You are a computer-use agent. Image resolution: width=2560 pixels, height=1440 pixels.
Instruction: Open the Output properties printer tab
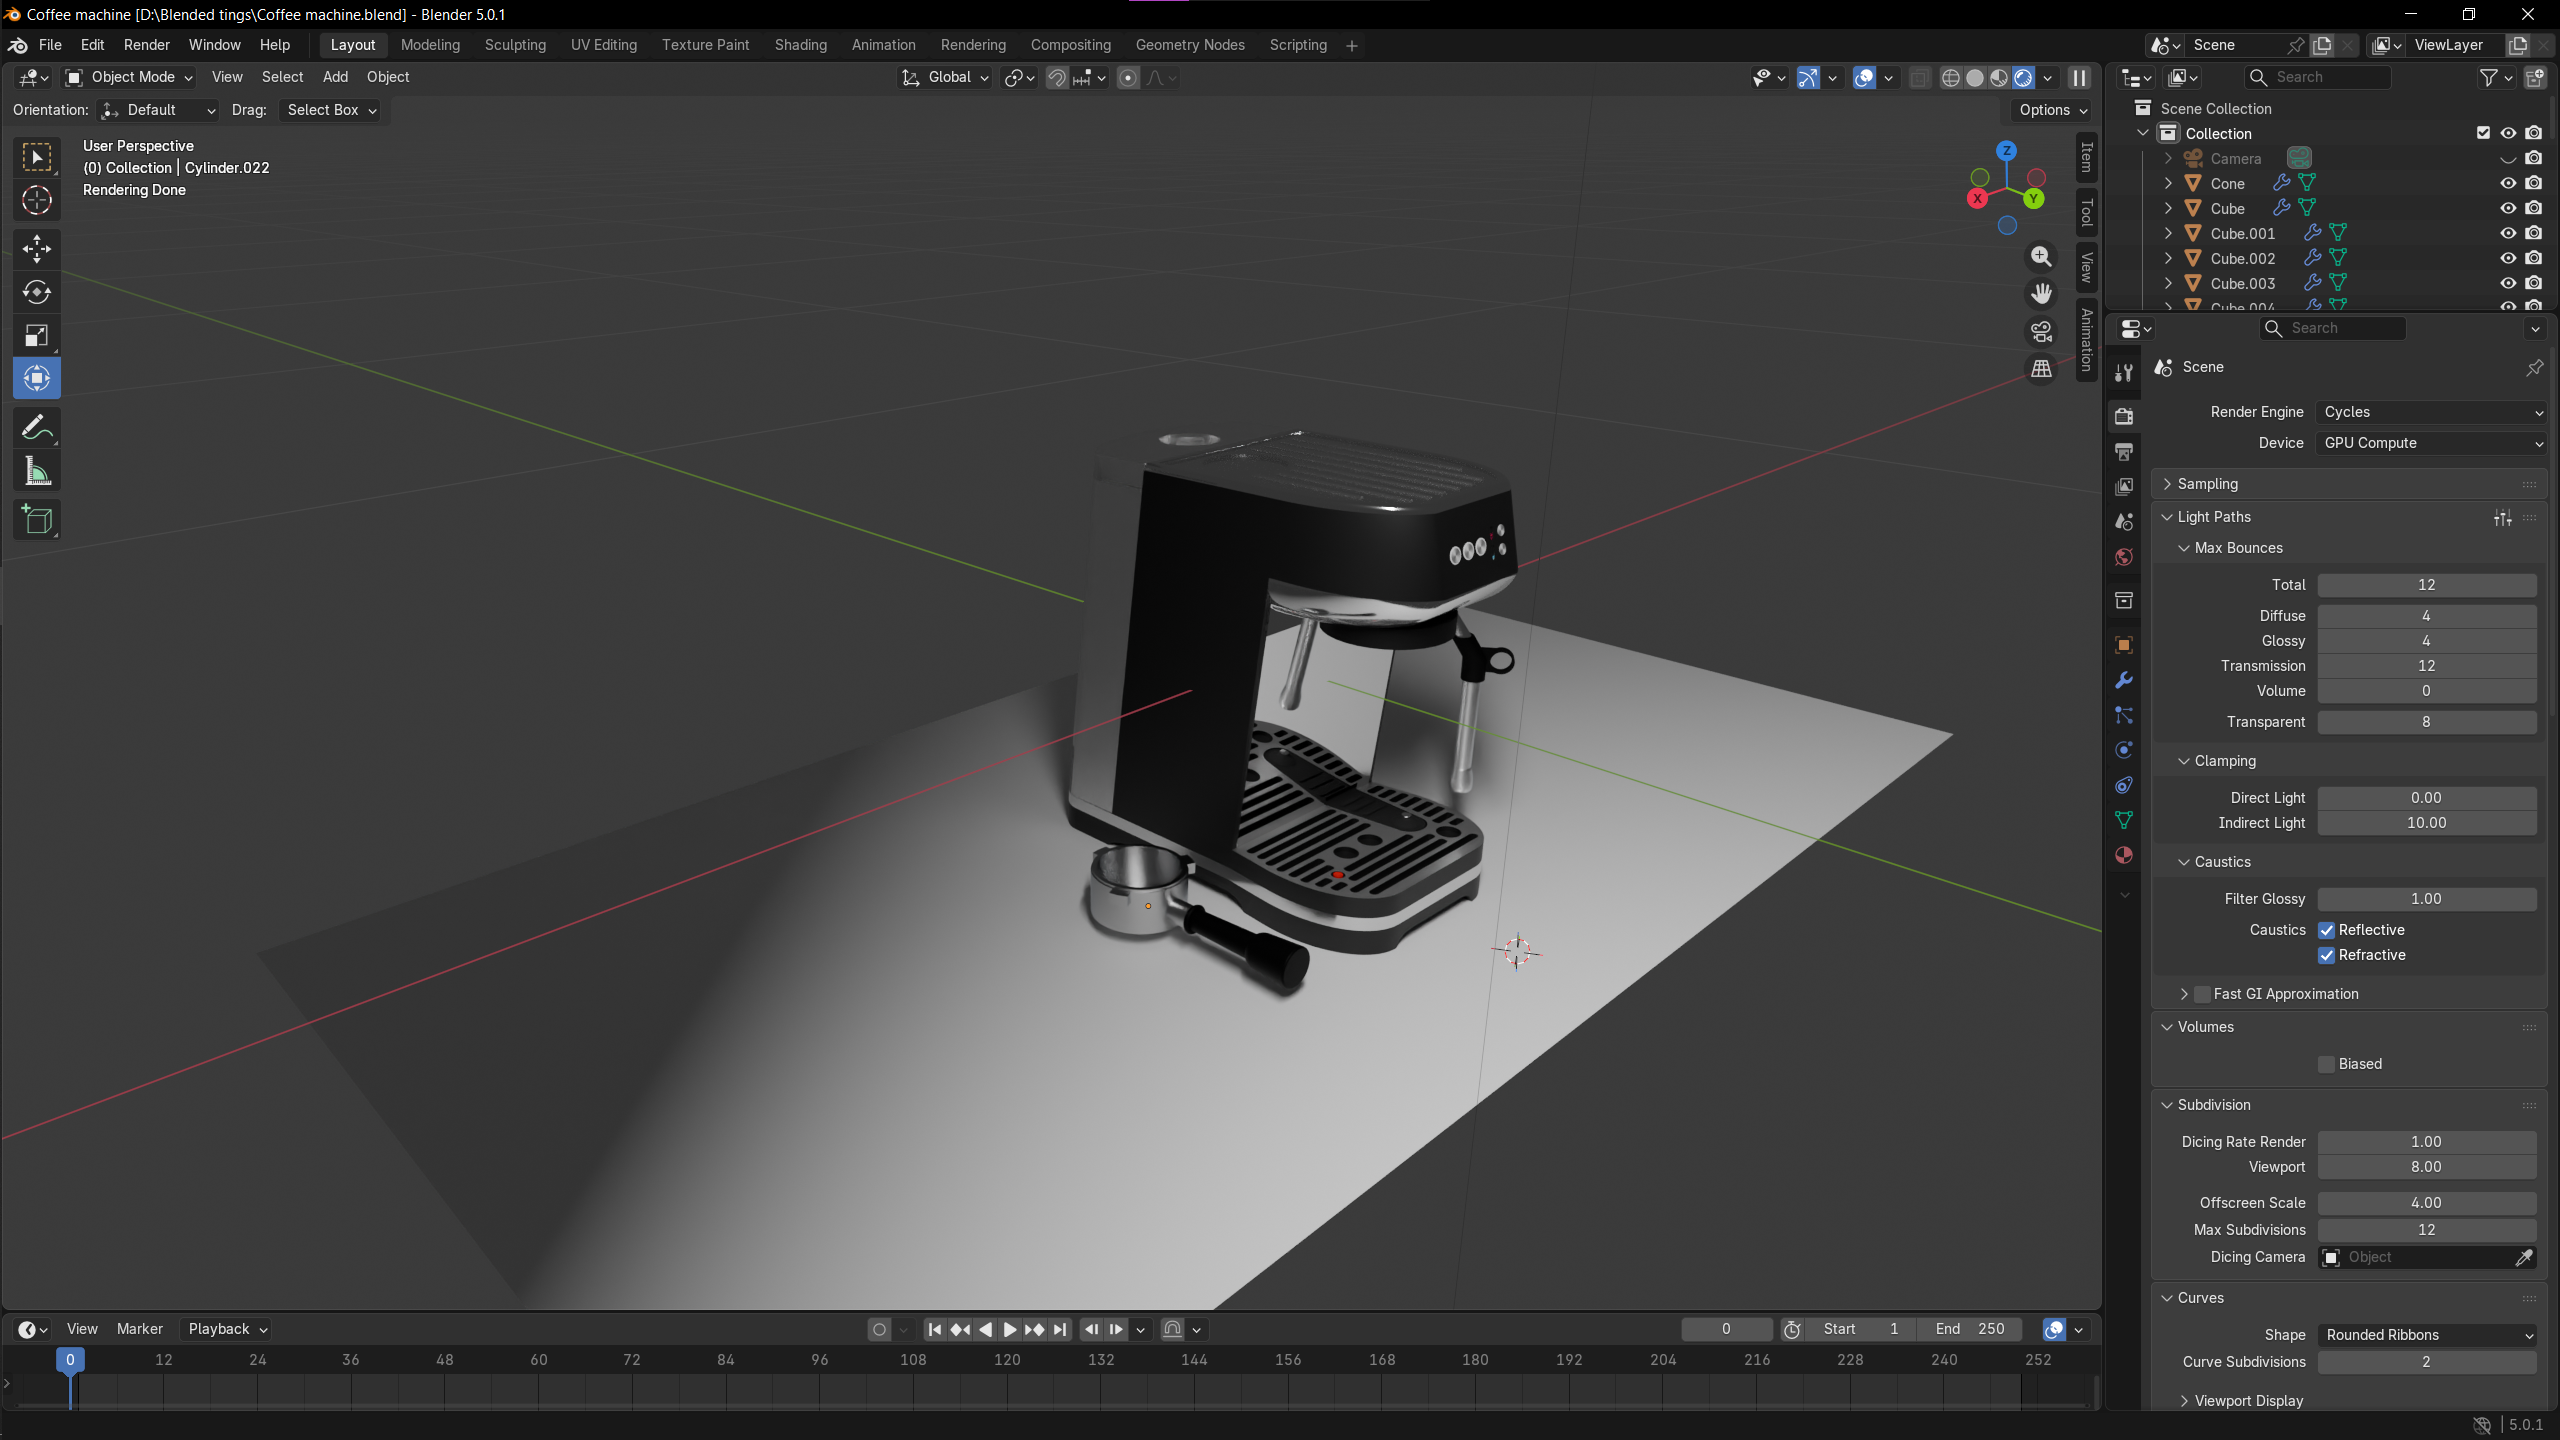(2124, 452)
